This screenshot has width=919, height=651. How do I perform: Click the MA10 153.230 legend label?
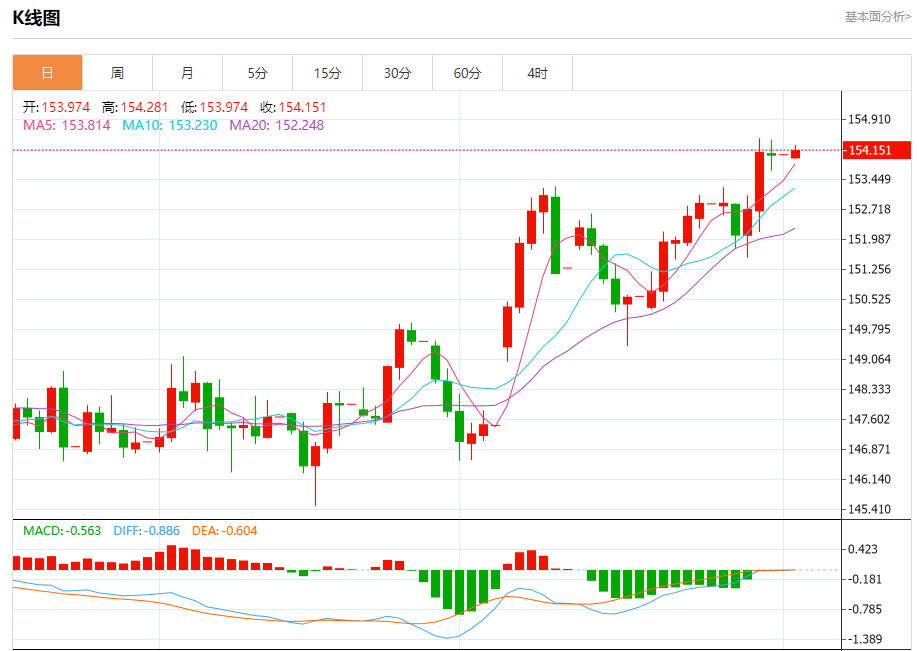pyautogui.click(x=170, y=125)
